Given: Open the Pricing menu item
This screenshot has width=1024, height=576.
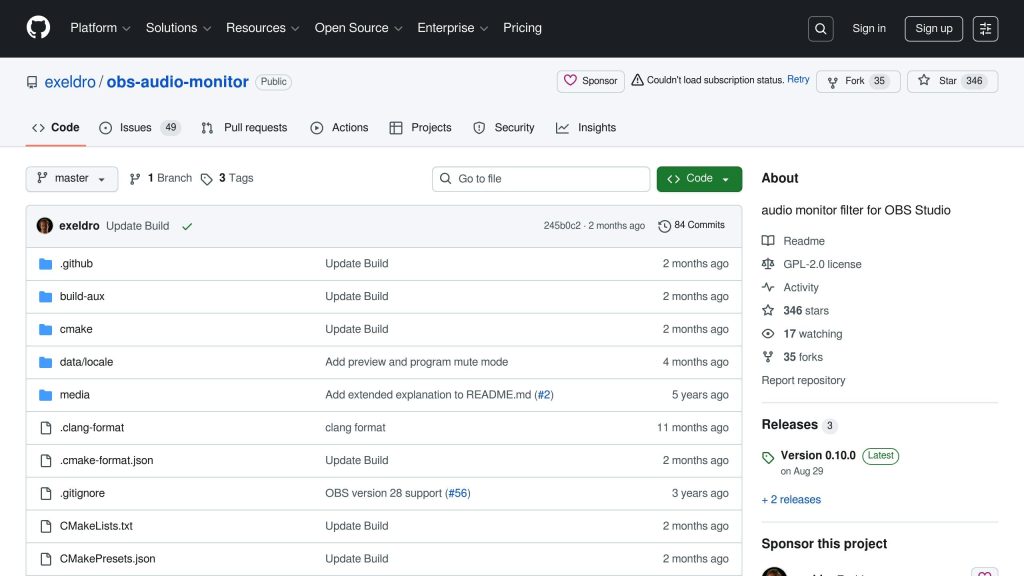Looking at the screenshot, I should pos(521,28).
